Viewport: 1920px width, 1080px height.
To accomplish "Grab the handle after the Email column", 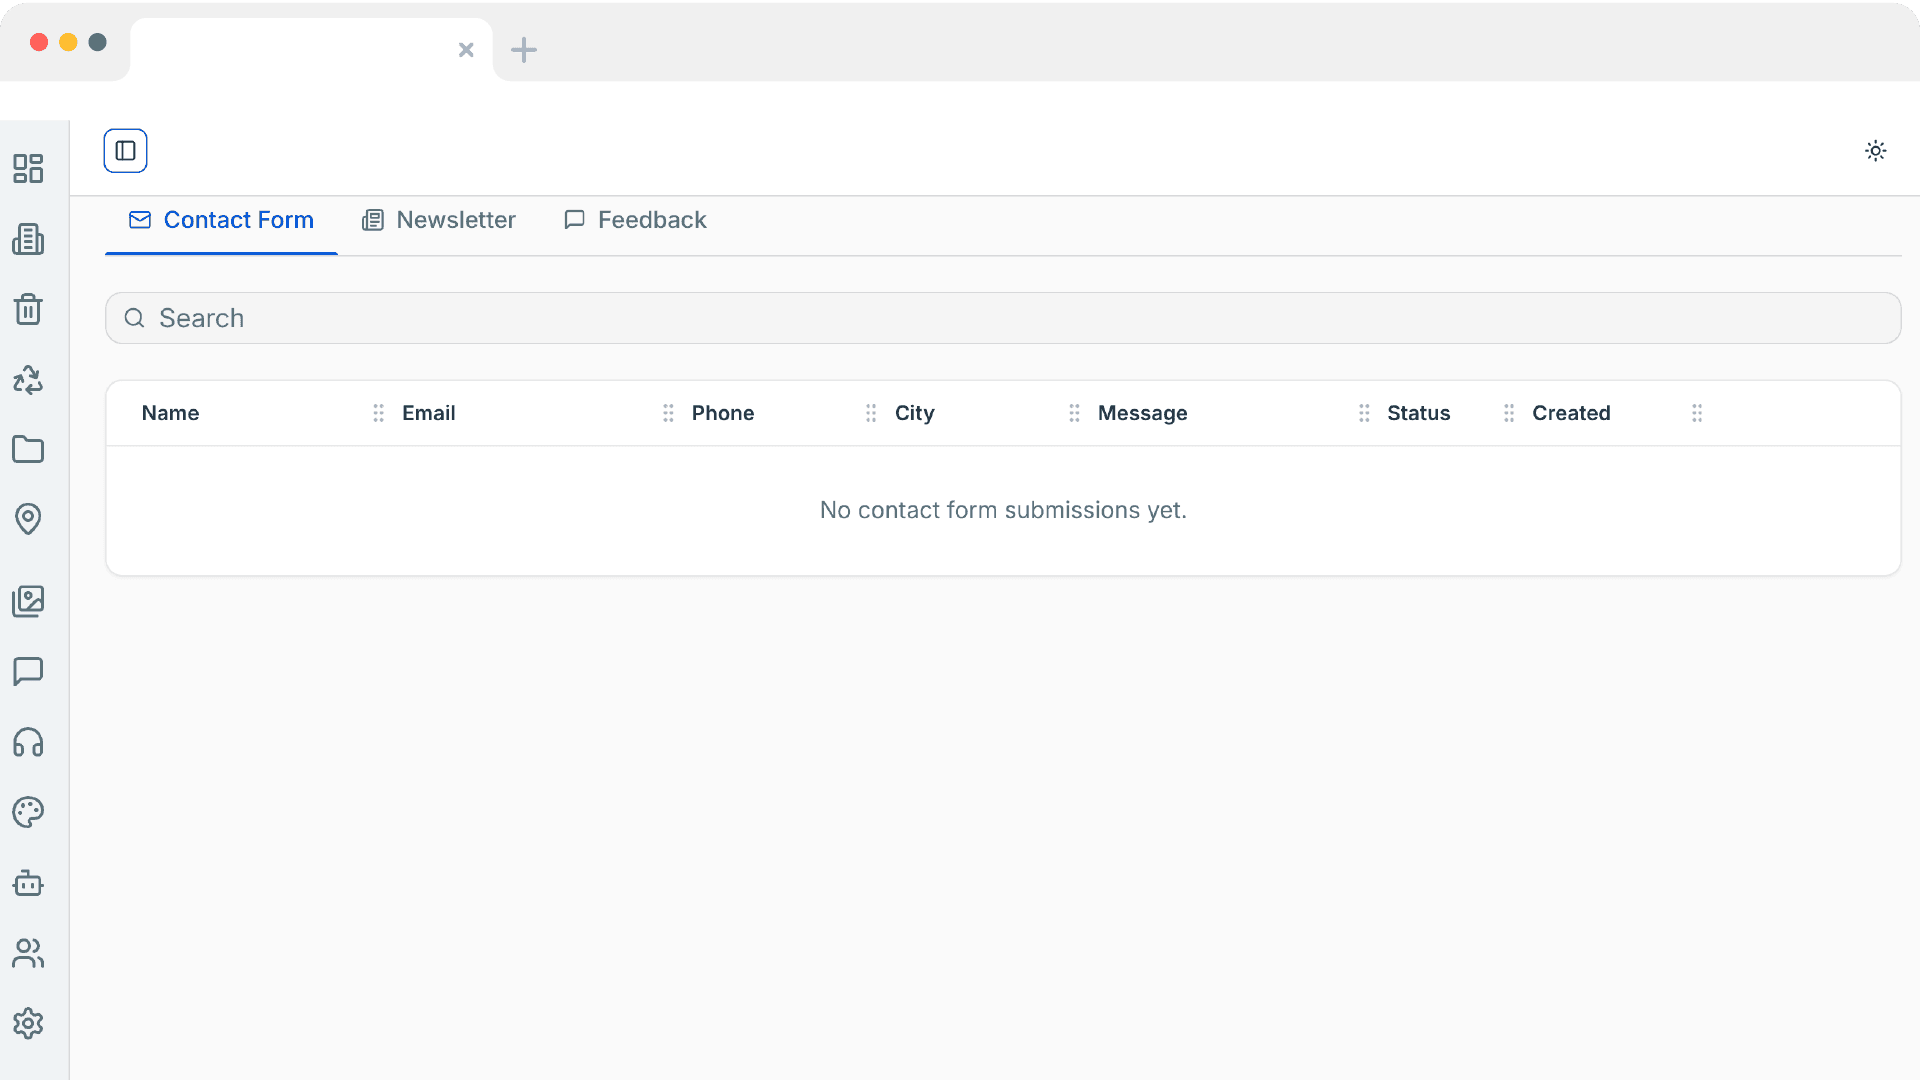I will tap(668, 413).
